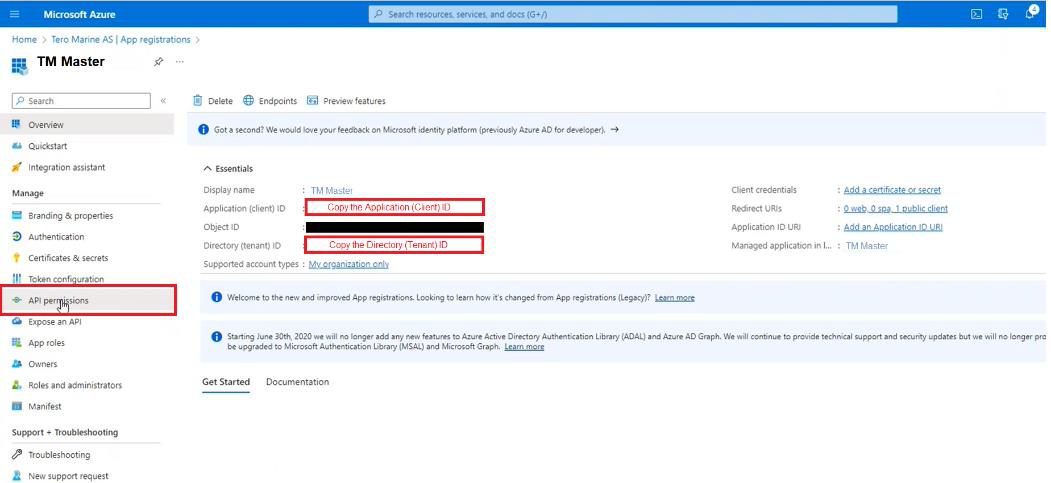The image size is (1051, 483).
Task: Click the Home breadcrumb link
Action: click(24, 40)
